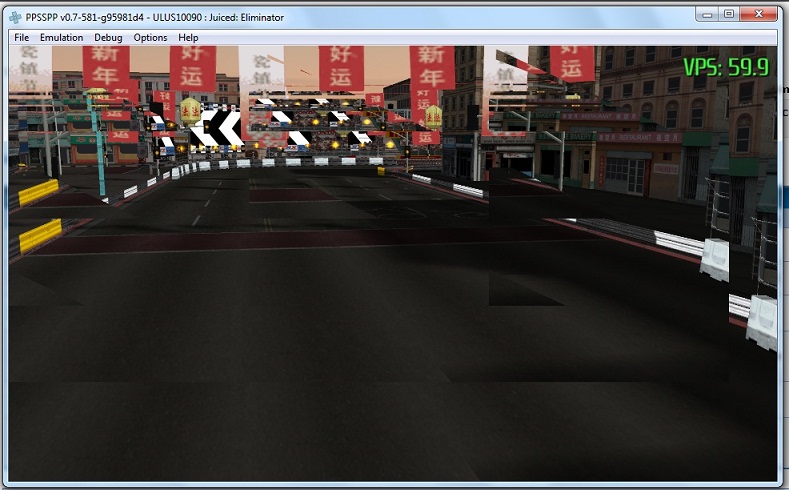Click the black-and-white chevron arrow sign
The width and height of the screenshot is (789, 490).
[x=222, y=127]
